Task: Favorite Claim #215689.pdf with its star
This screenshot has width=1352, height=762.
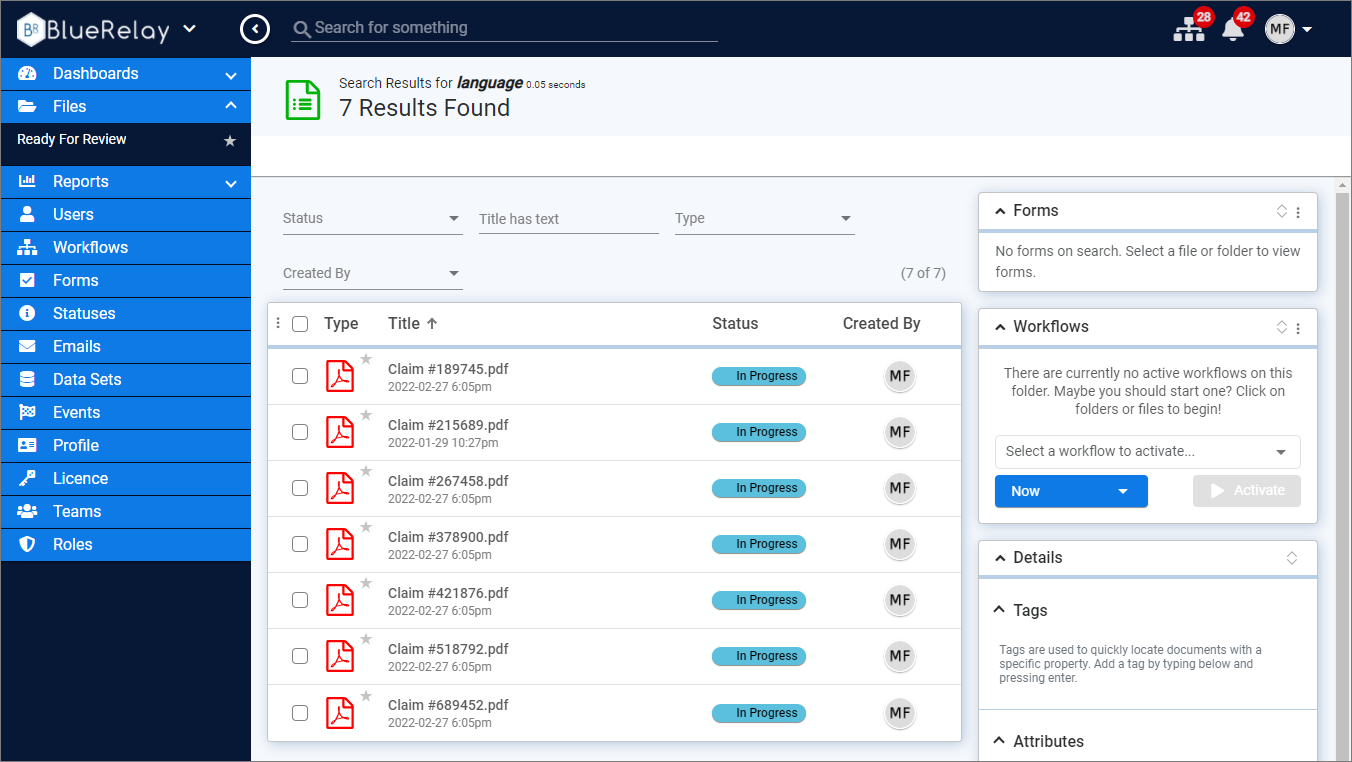Action: coord(366,415)
